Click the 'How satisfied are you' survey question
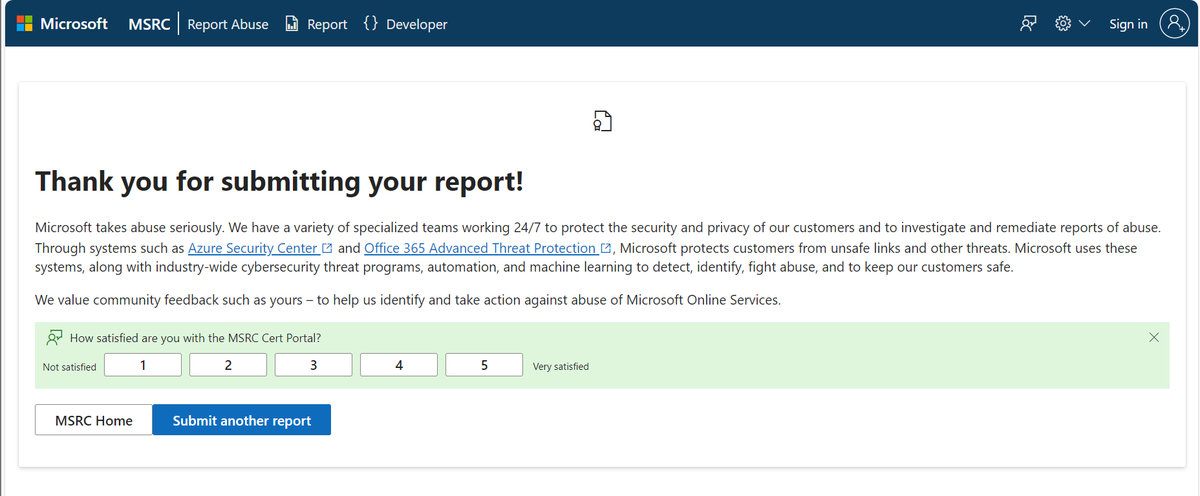The width and height of the screenshot is (1200, 496). pyautogui.click(x=195, y=338)
